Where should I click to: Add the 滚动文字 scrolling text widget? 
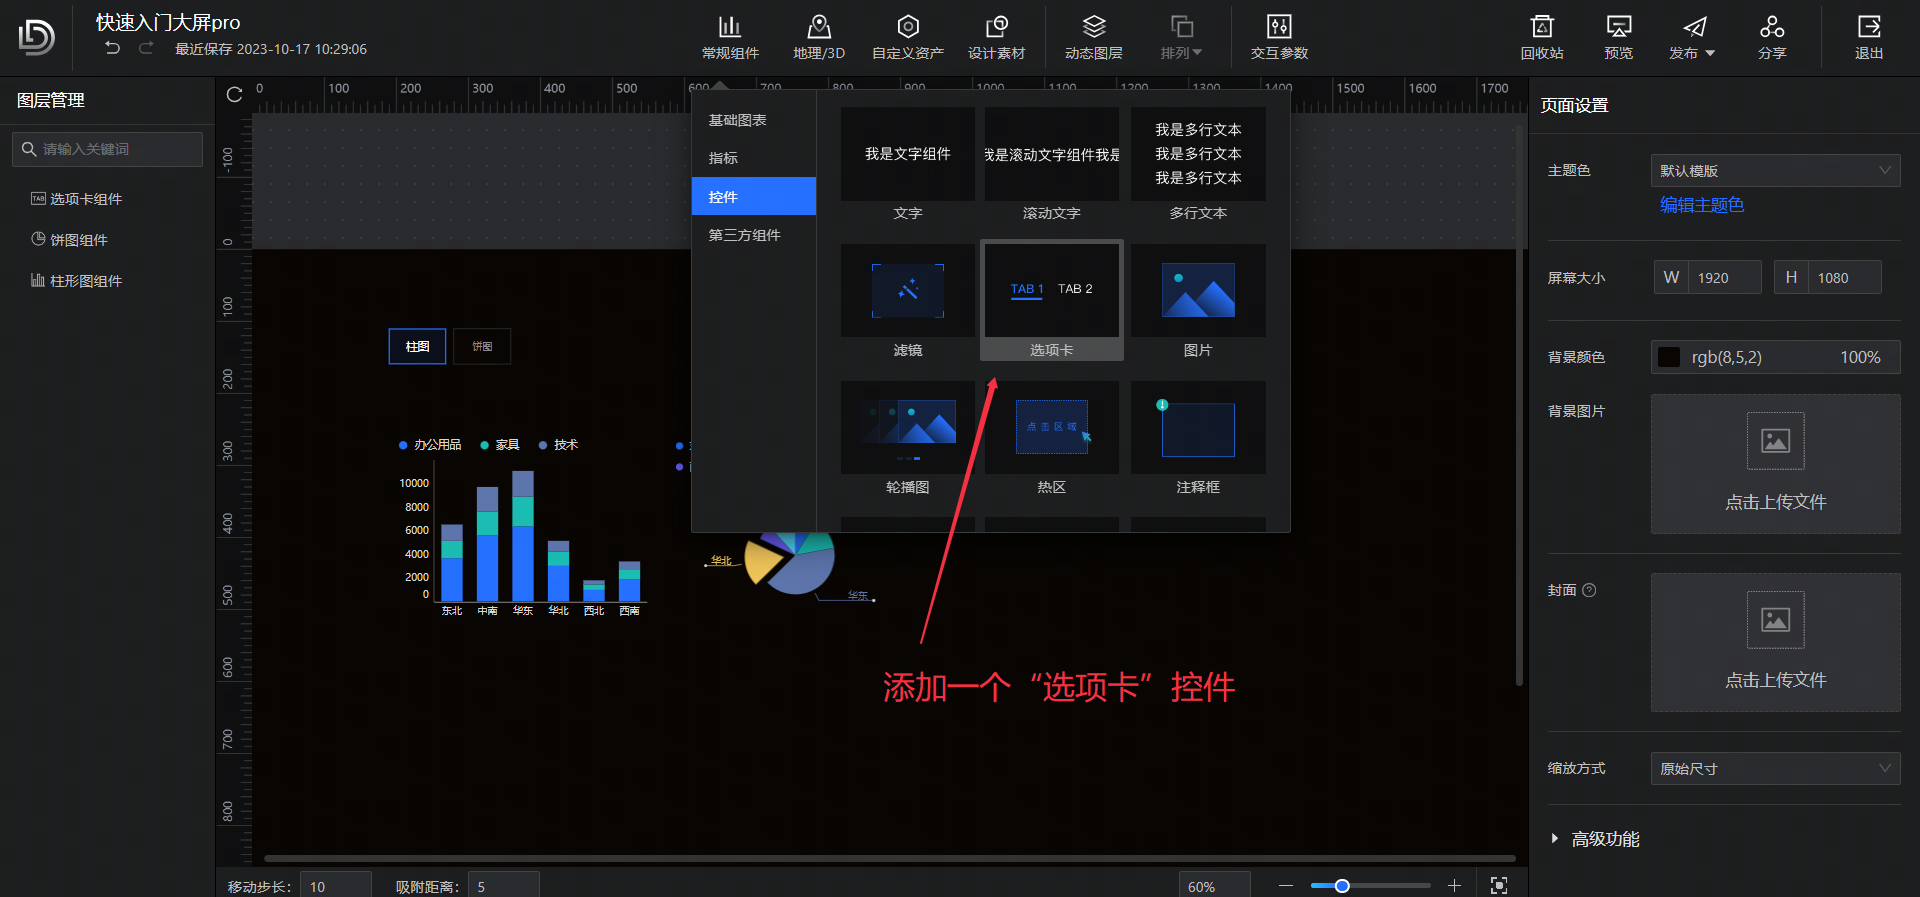[1052, 164]
